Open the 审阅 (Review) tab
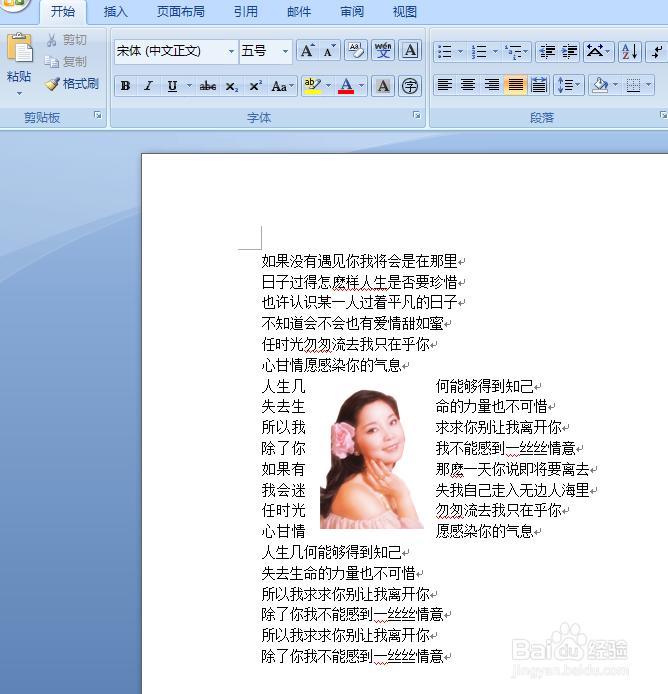The width and height of the screenshot is (668, 694). [352, 12]
